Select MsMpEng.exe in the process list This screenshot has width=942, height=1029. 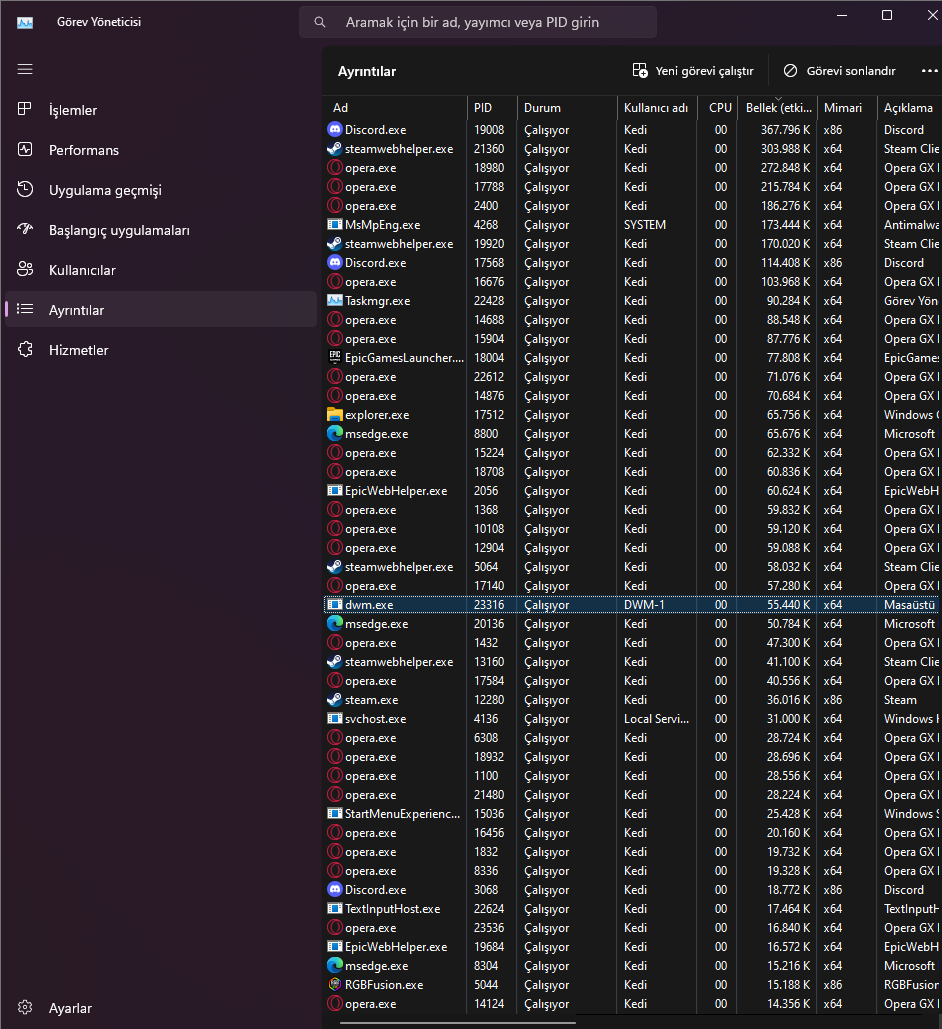pyautogui.click(x=632, y=224)
